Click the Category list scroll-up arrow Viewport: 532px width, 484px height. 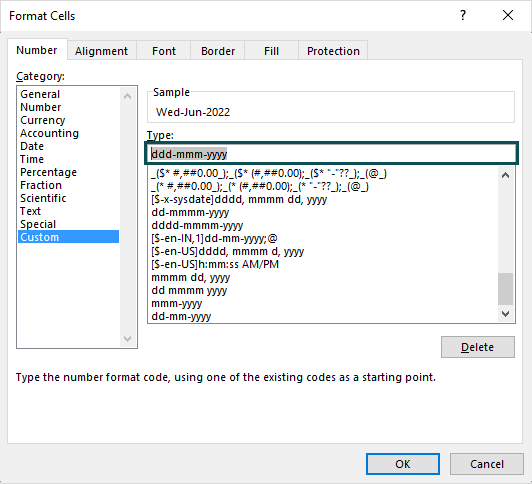click(128, 96)
